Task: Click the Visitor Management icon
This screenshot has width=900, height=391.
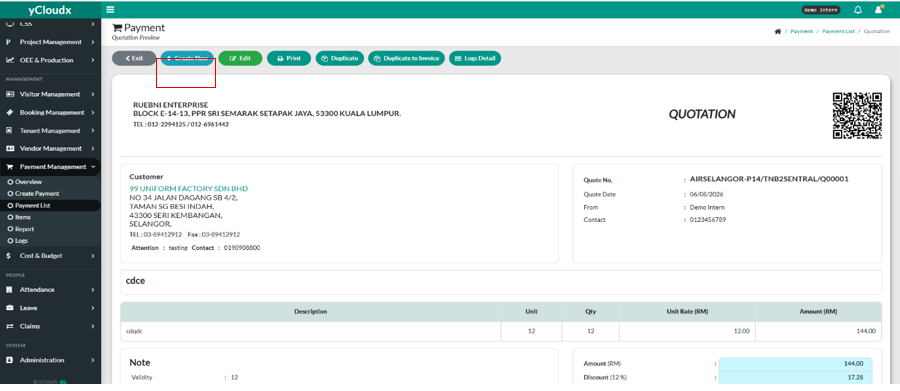Action: click(x=10, y=94)
